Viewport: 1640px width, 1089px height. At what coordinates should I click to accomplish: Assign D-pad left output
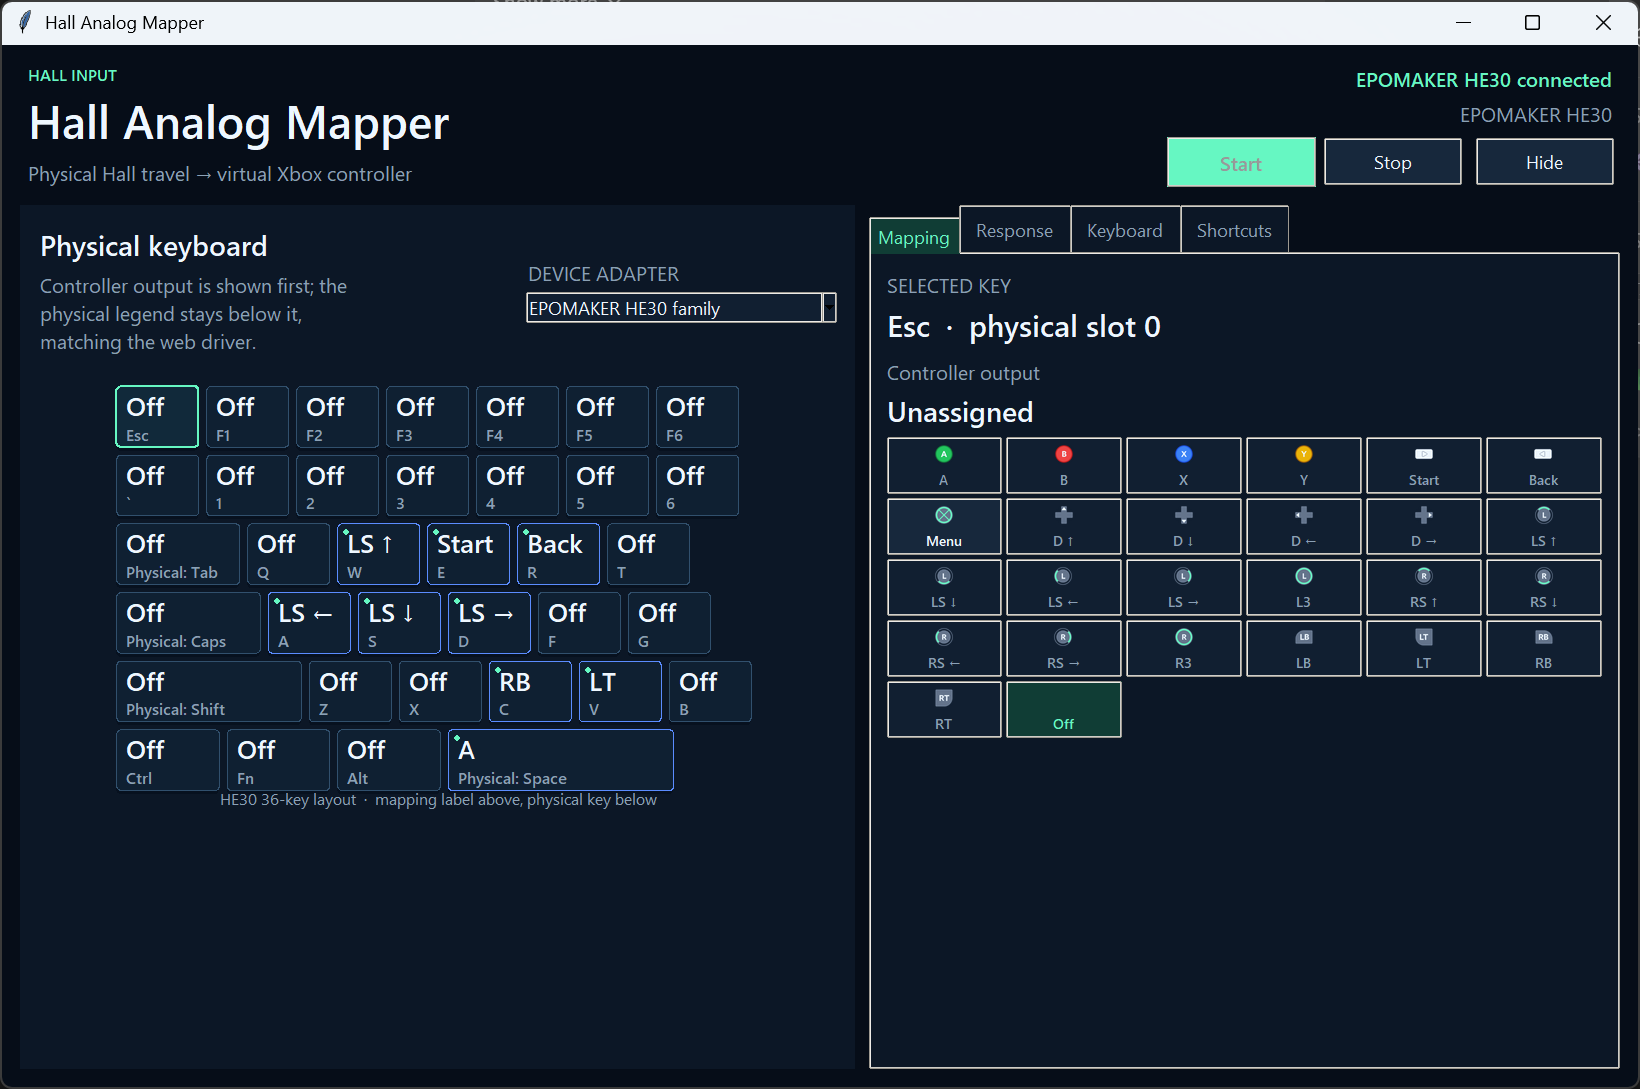click(1304, 526)
